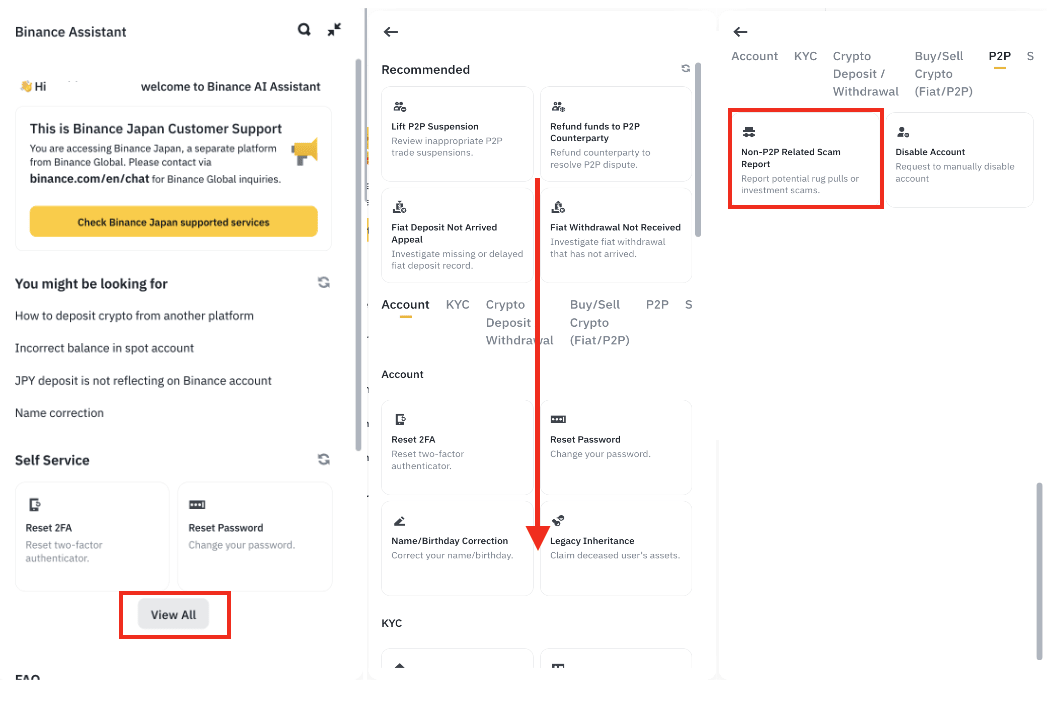
Task: Open the Name/Birthday Correction card
Action: point(457,548)
